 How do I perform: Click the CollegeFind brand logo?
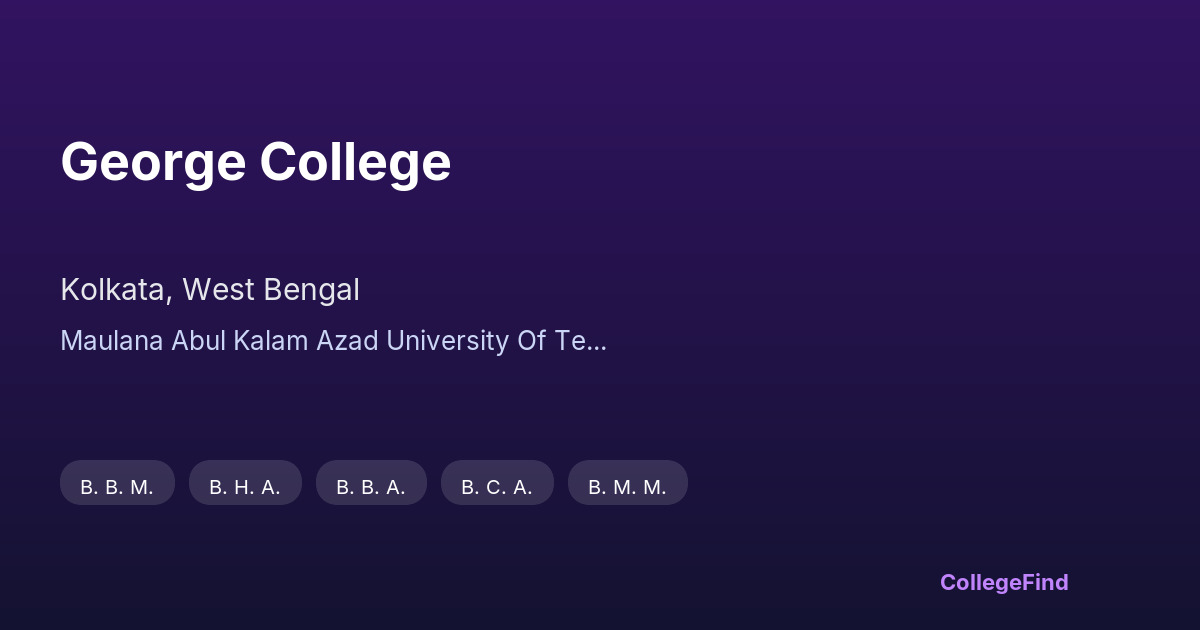[1004, 582]
